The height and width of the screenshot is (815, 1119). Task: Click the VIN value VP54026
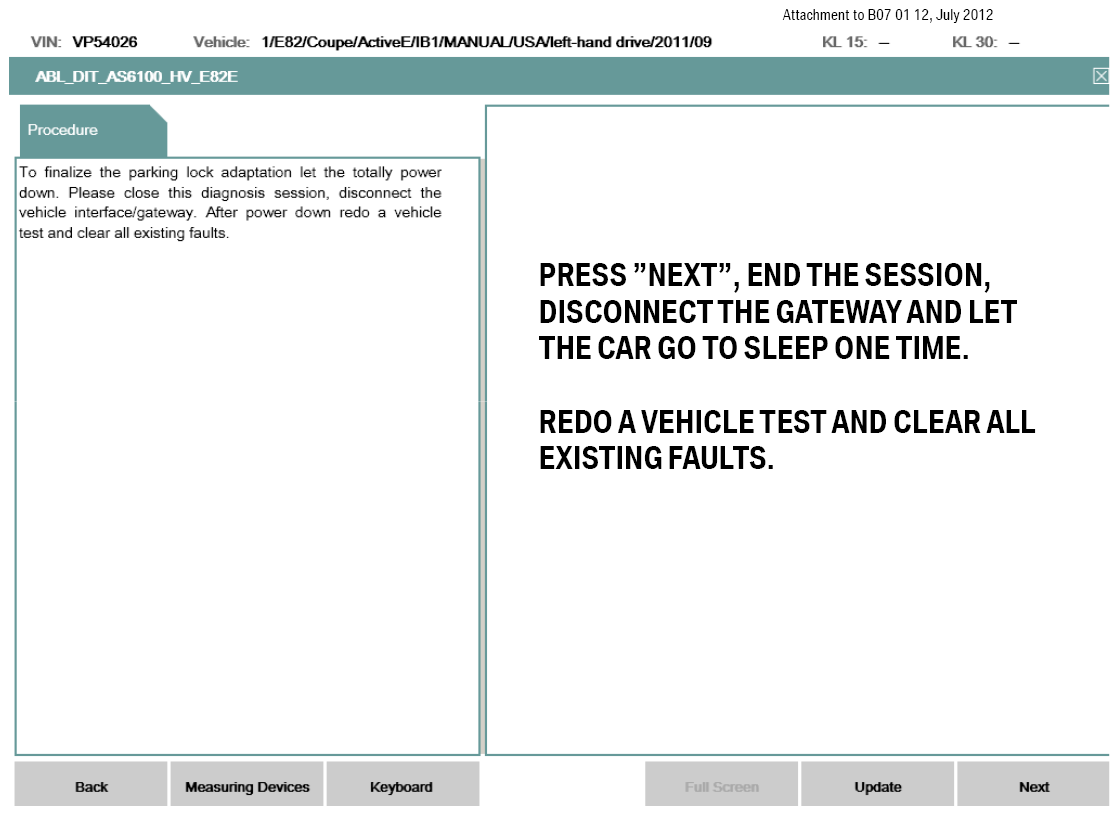tap(105, 42)
